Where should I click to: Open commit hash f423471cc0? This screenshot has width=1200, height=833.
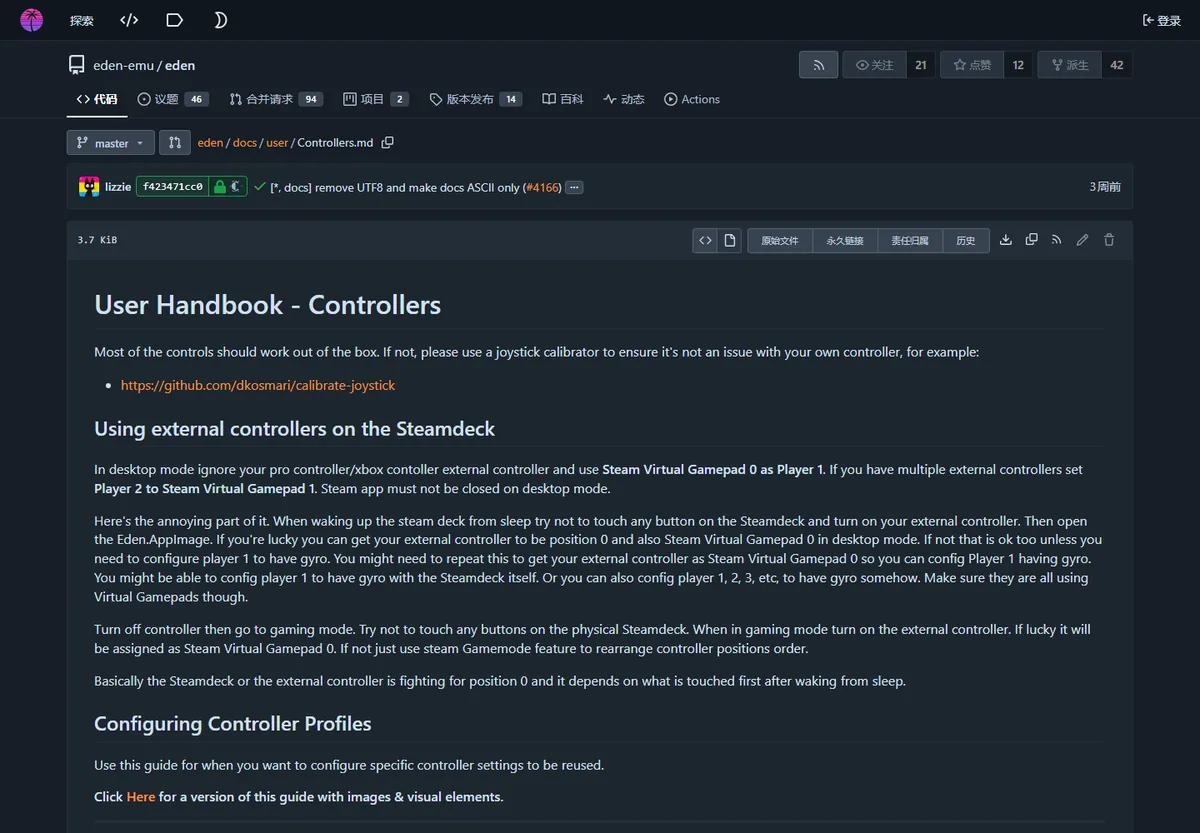[x=172, y=187]
